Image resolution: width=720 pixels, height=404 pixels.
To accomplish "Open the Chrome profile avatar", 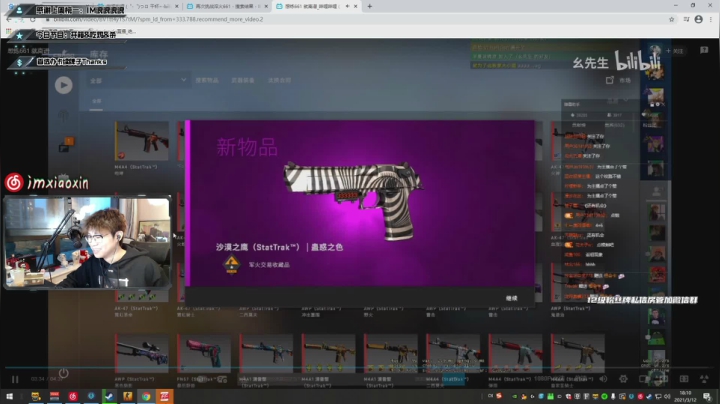I will (698, 19).
